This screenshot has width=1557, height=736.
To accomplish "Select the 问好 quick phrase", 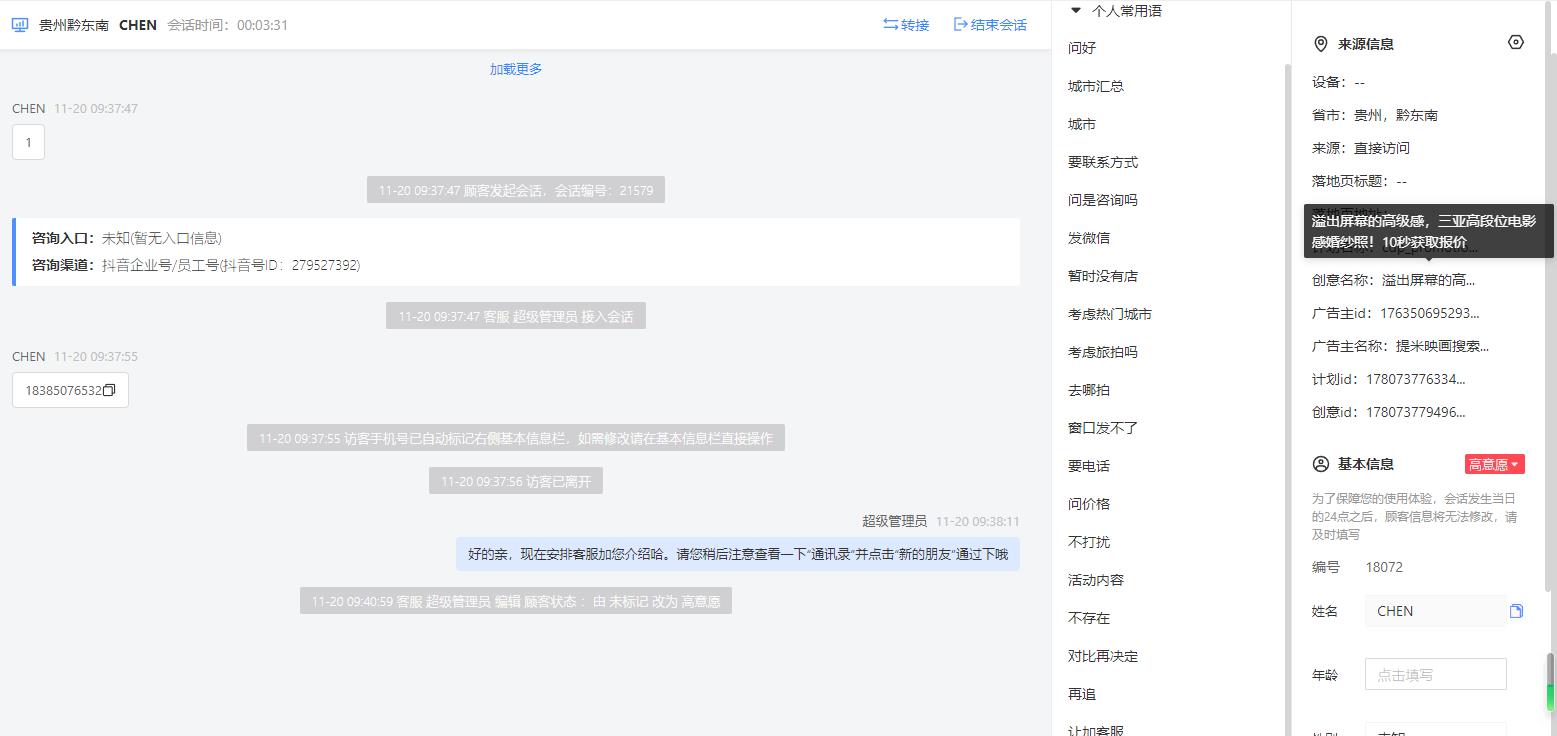I will pos(1082,48).
